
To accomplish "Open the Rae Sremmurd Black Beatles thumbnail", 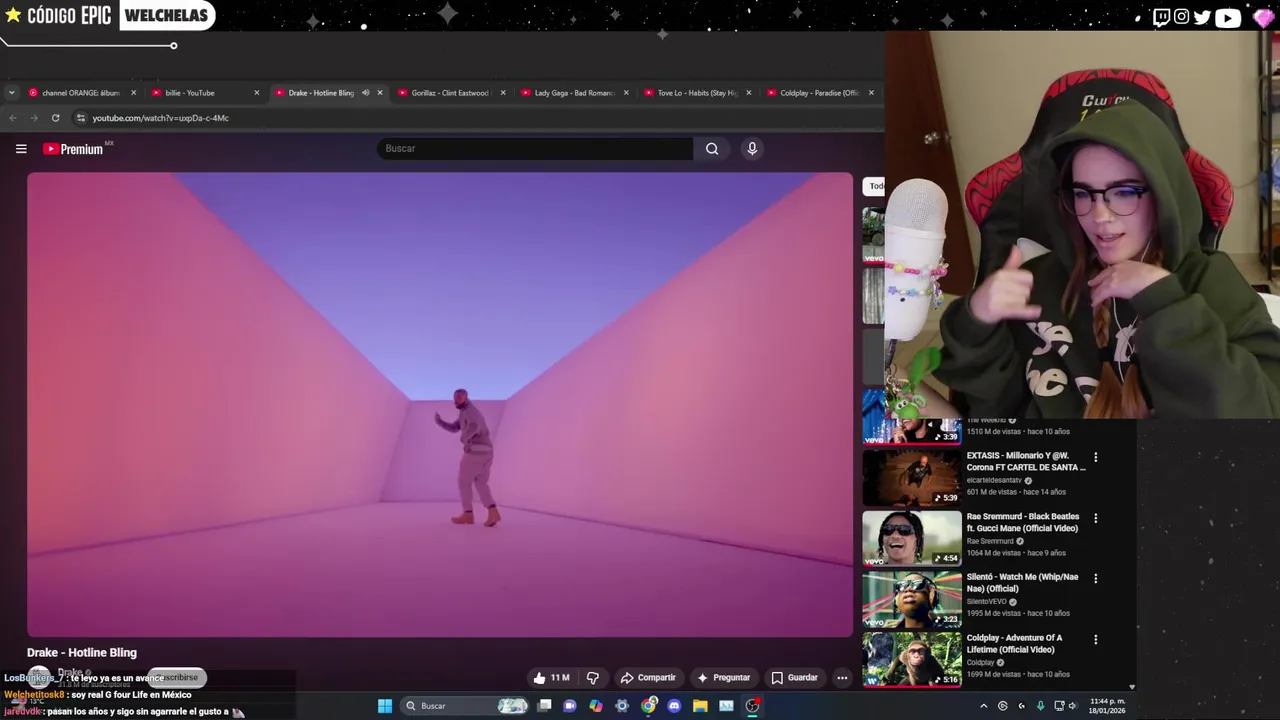I will click(911, 538).
